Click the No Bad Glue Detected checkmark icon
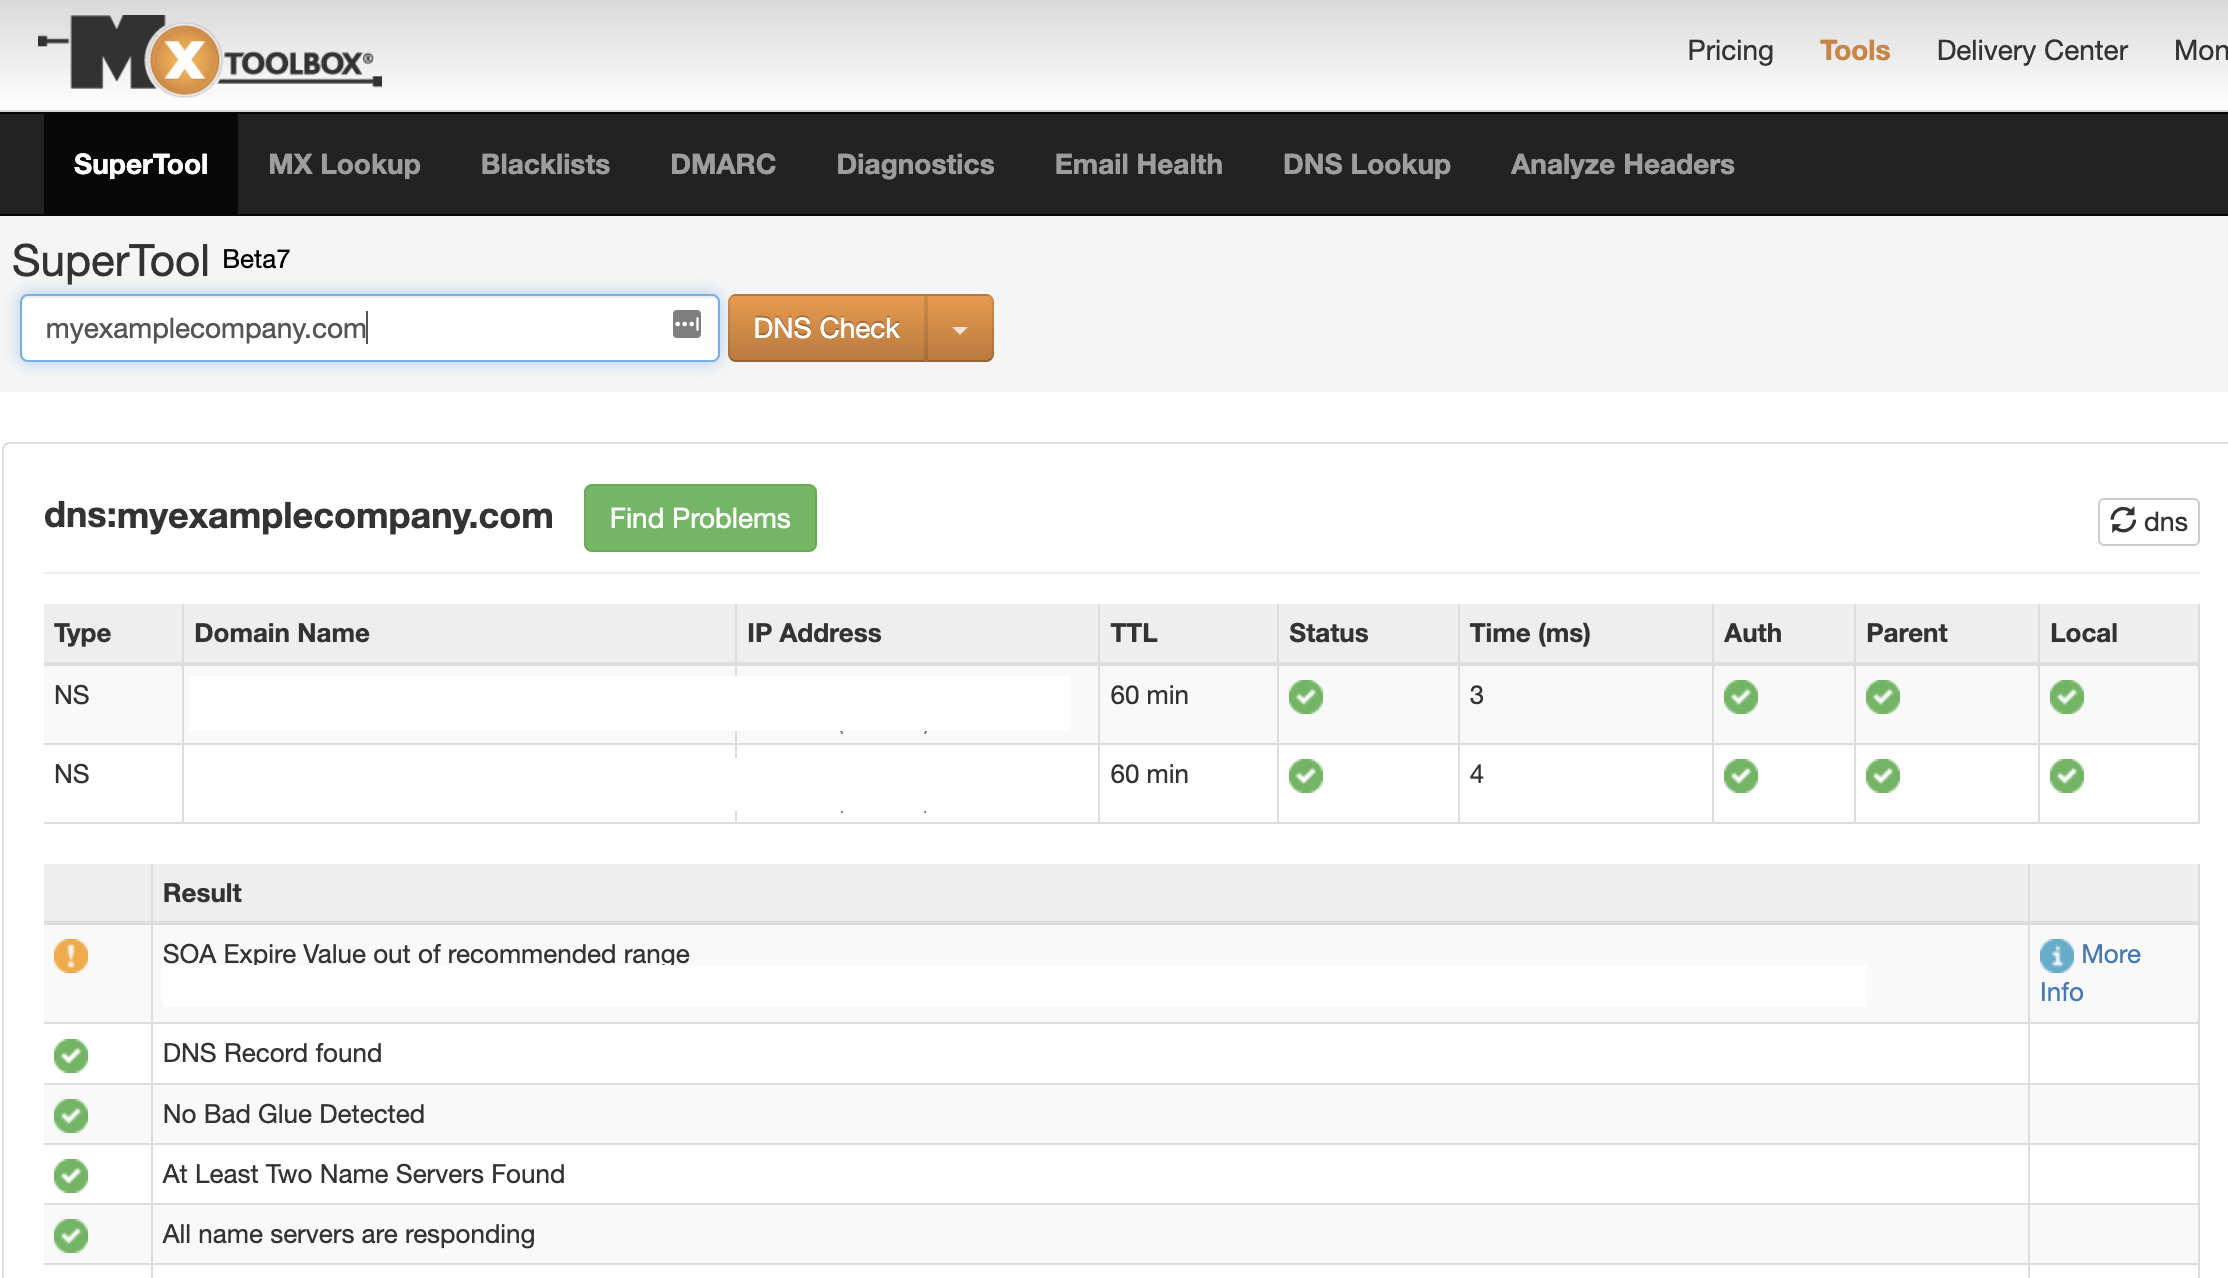Image resolution: width=2228 pixels, height=1278 pixels. pos(70,1113)
